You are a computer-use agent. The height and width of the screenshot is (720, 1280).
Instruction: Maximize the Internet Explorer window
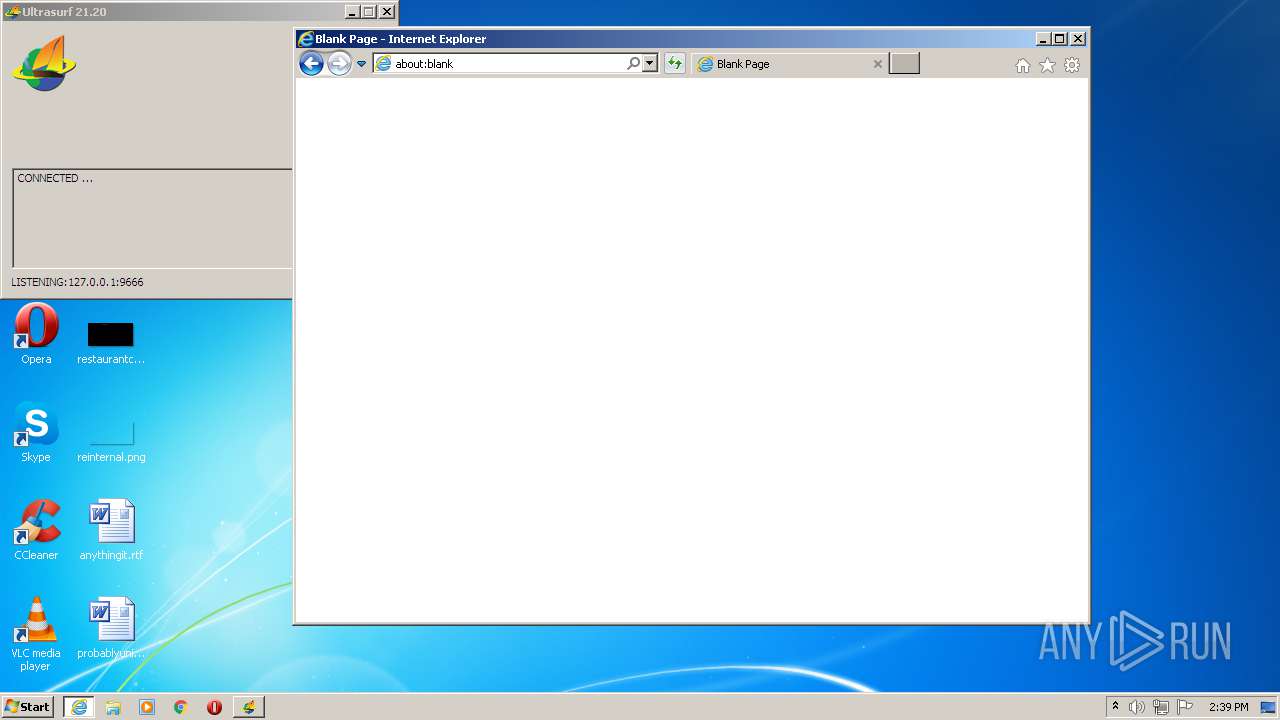point(1060,39)
